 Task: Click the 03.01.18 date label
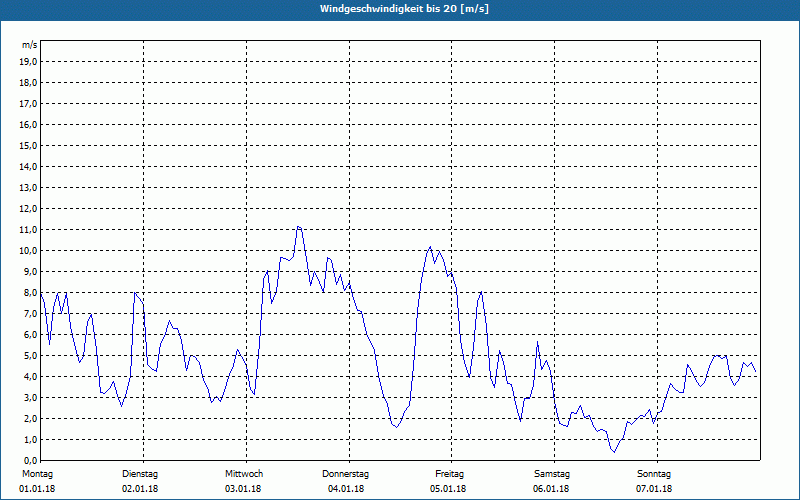pos(243,489)
